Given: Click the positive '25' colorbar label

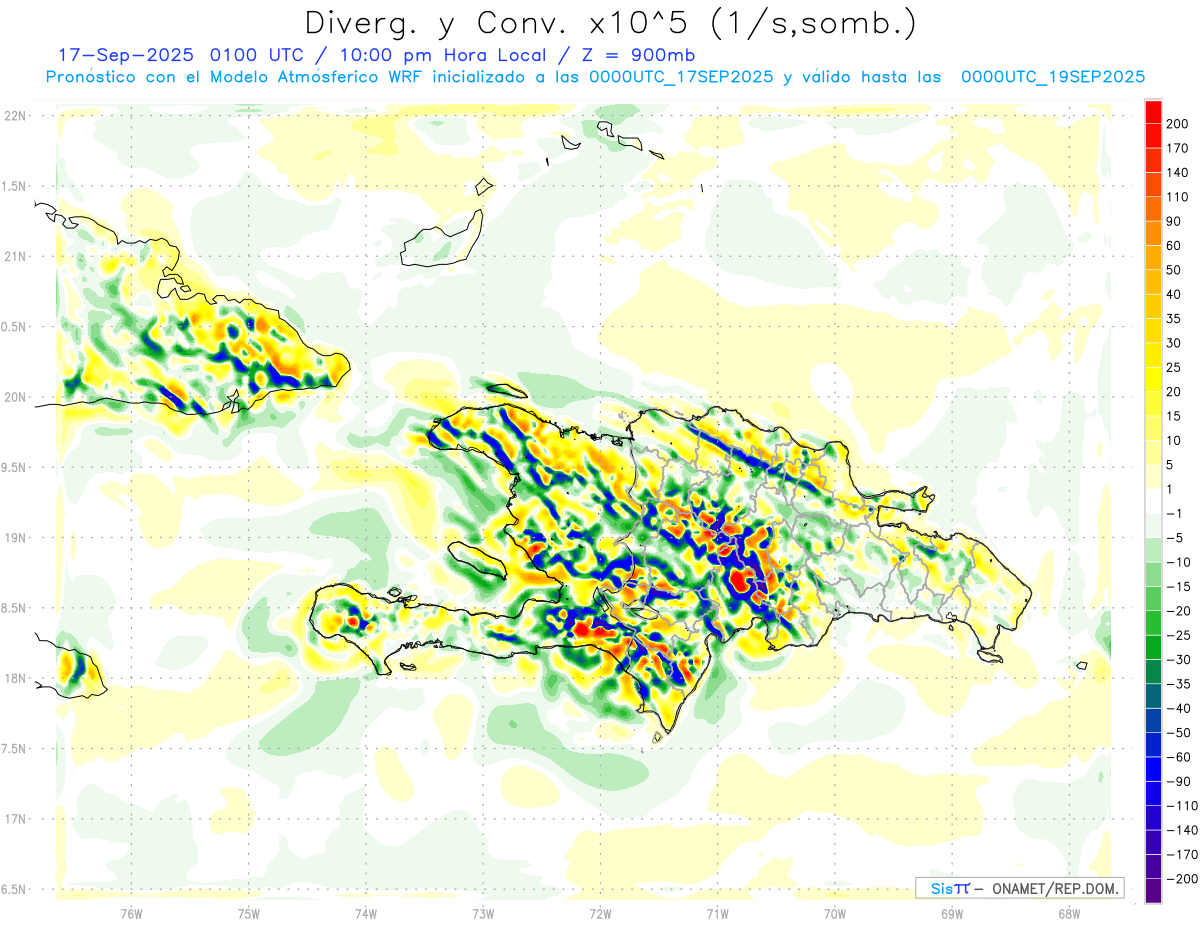Looking at the screenshot, I should click(x=1174, y=367).
